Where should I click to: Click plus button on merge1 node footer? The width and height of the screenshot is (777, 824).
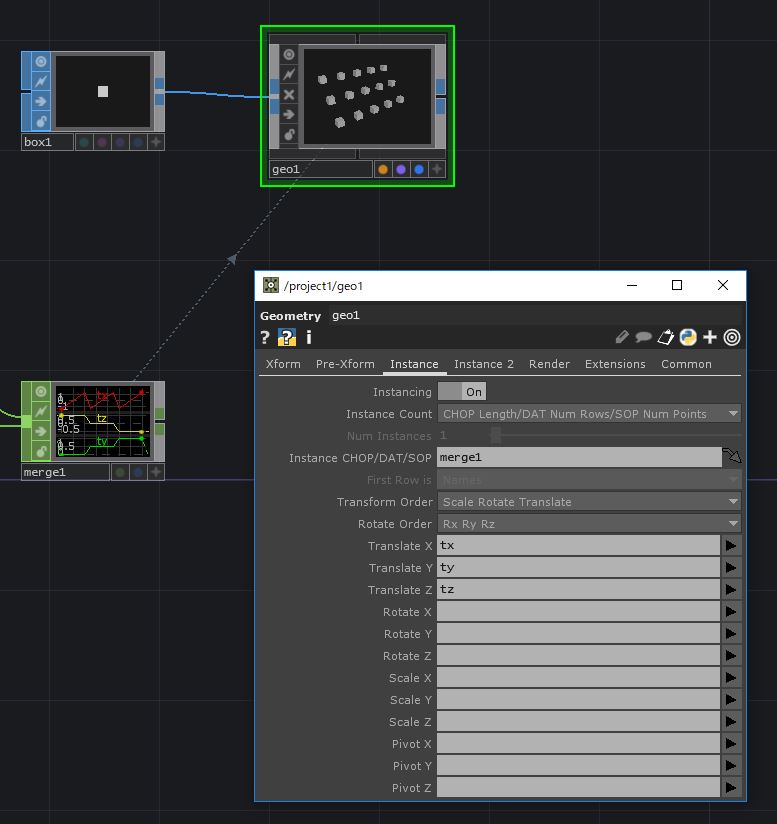pyautogui.click(x=156, y=472)
